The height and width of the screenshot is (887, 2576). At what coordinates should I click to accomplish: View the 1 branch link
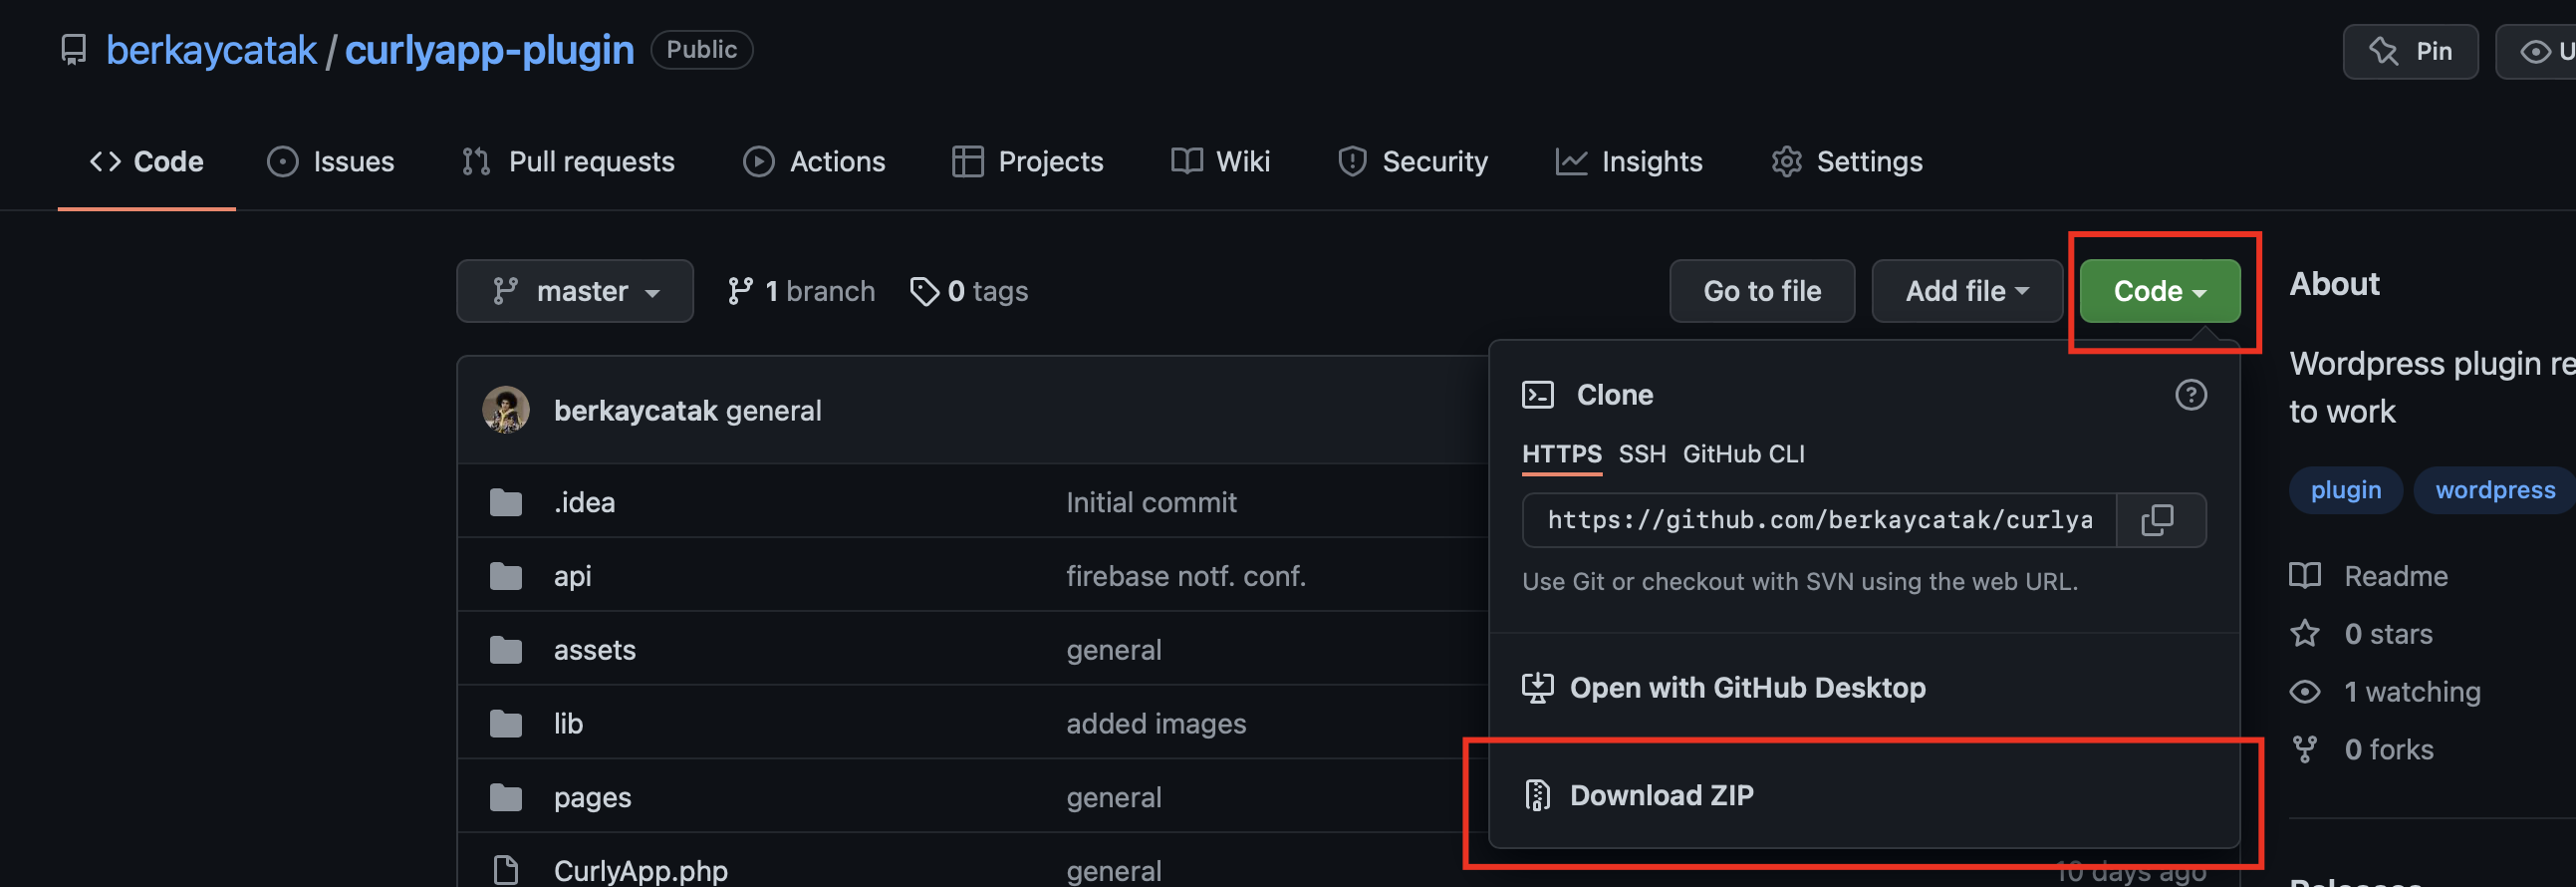(x=800, y=291)
